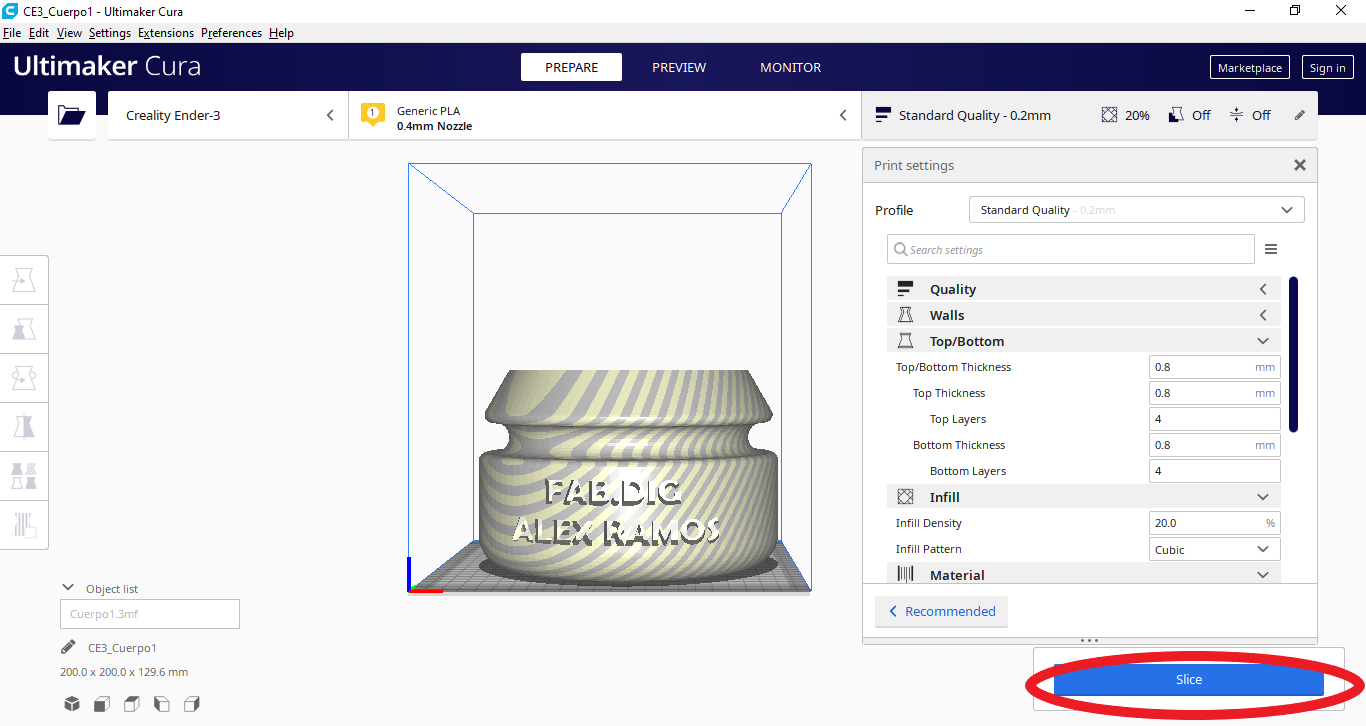Edit the Bottom Thickness value
The height and width of the screenshot is (726, 1366).
pos(1215,445)
